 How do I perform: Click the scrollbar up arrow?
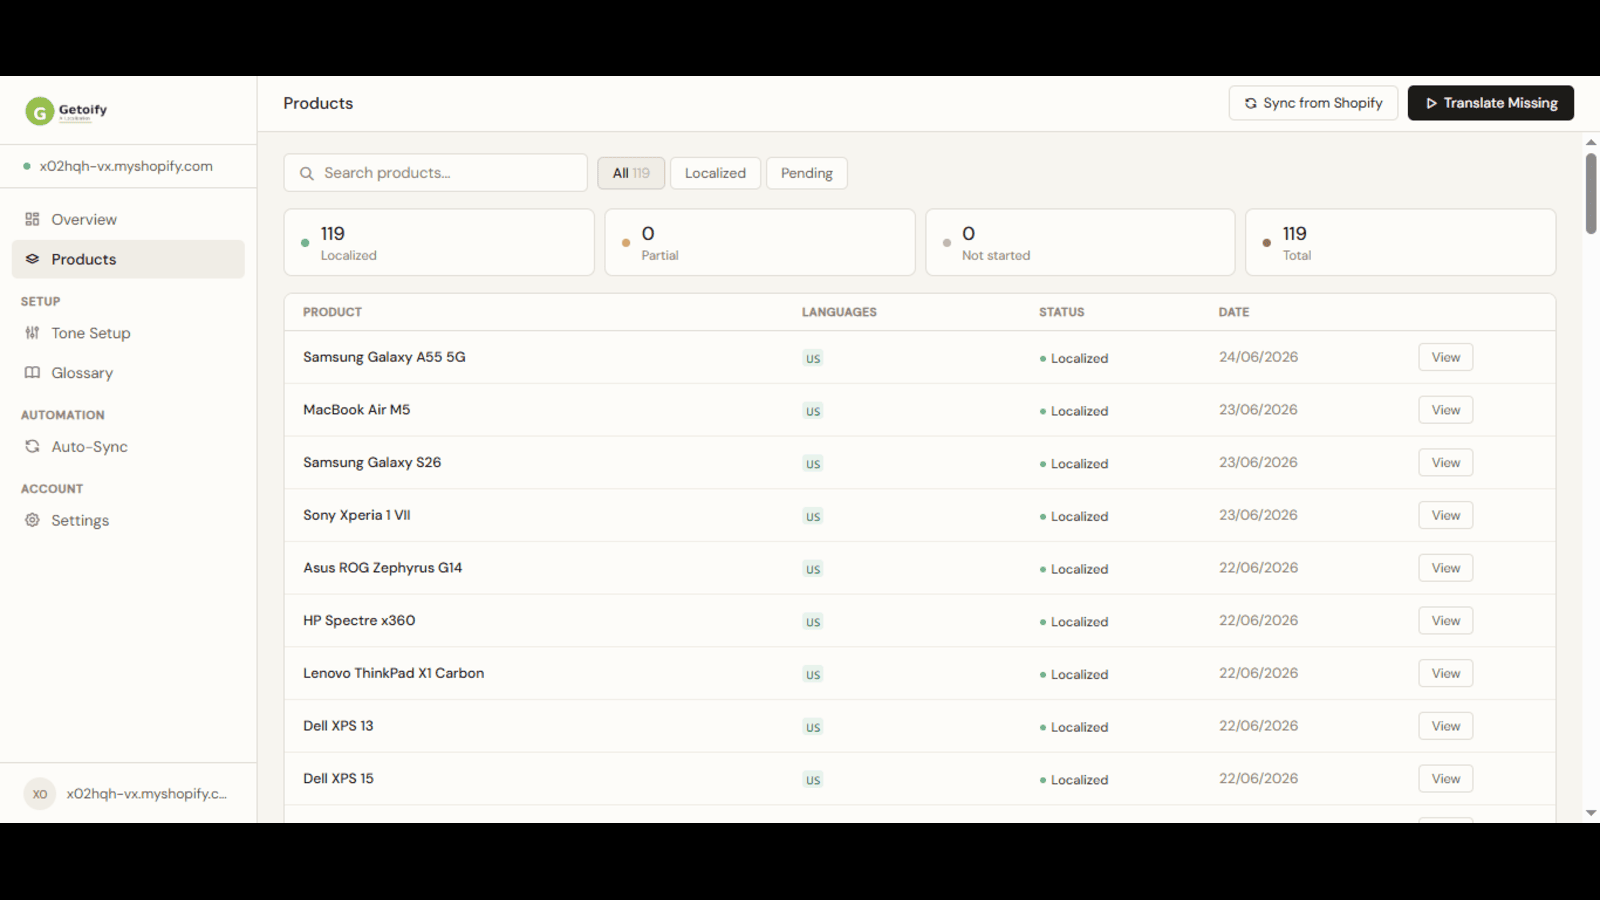1591,142
